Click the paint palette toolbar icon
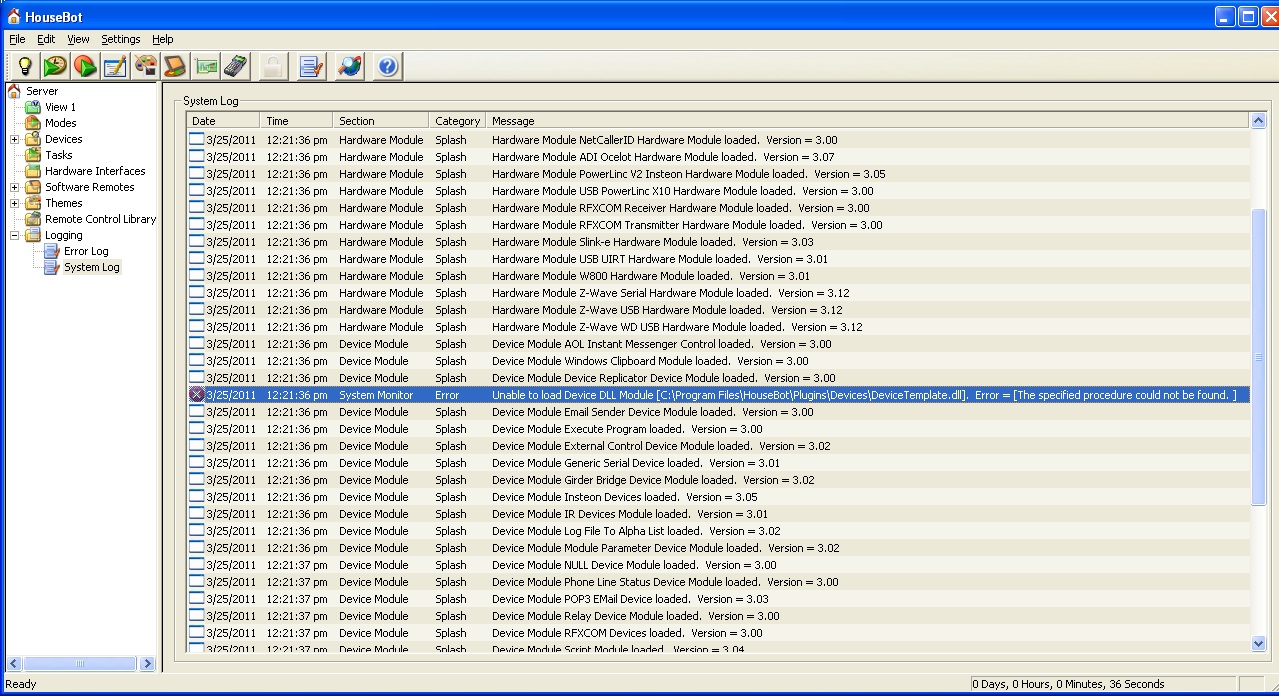Viewport: 1279px width, 696px height. pos(146,66)
